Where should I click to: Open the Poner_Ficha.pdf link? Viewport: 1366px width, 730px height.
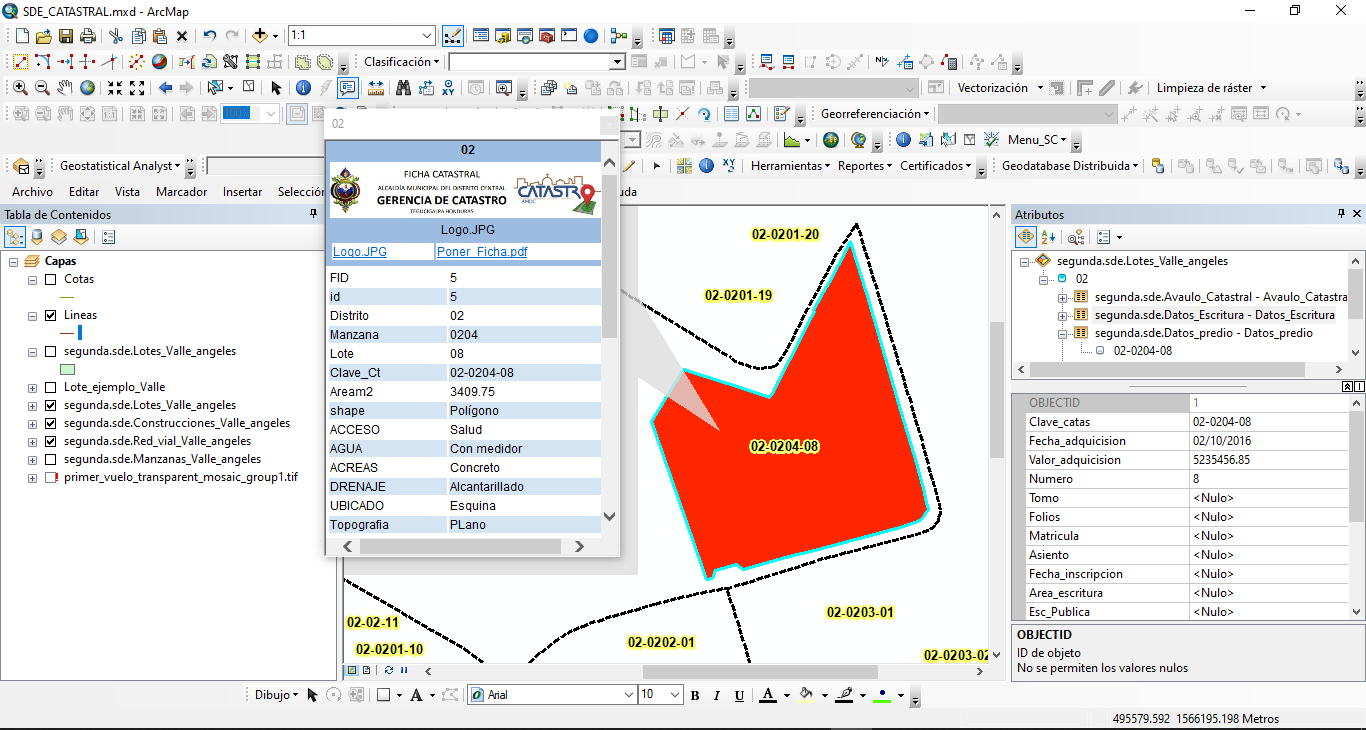point(482,252)
